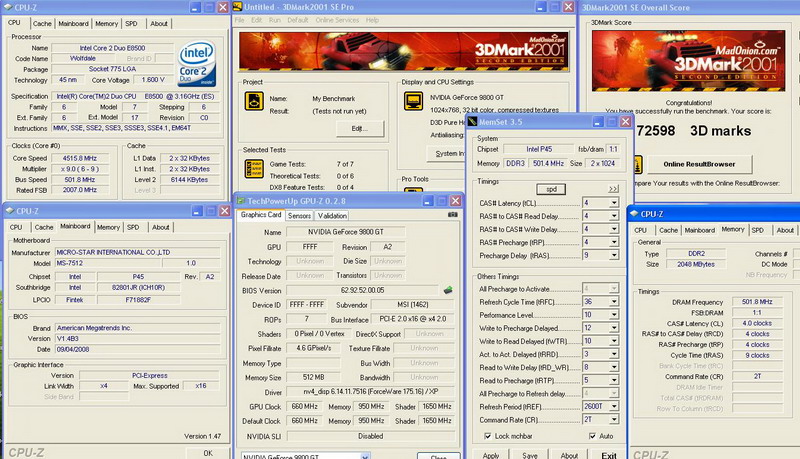Screen dimensions: 800x459
Task: Click the About button in MemSet
Action: pyautogui.click(x=569, y=455)
